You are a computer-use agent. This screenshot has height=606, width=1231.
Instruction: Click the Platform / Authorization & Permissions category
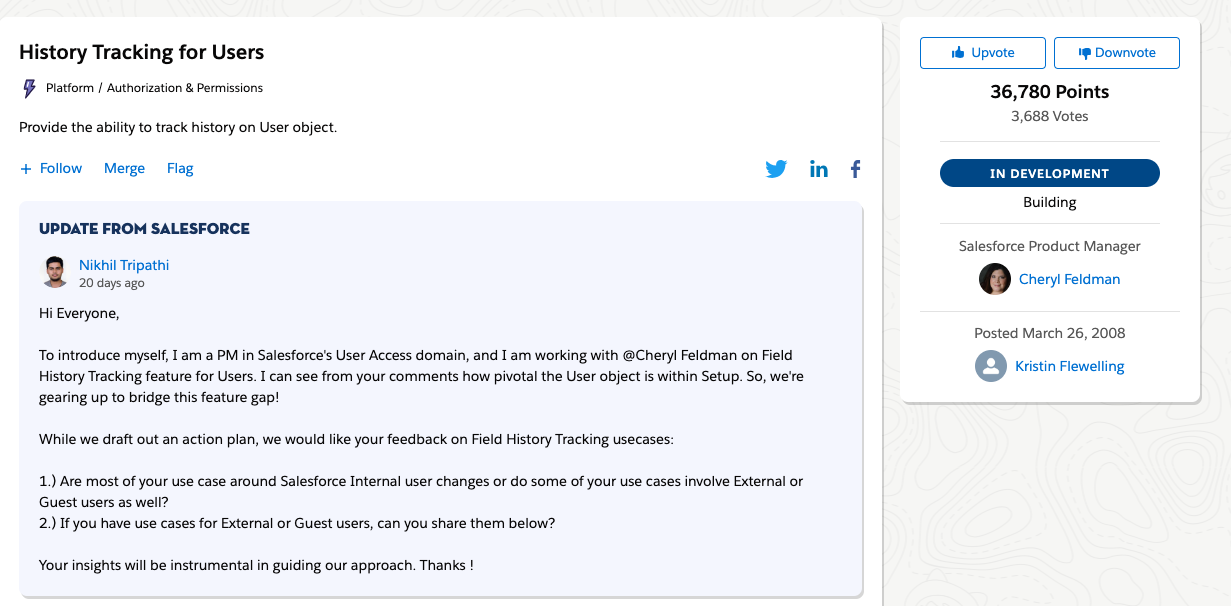tap(154, 88)
